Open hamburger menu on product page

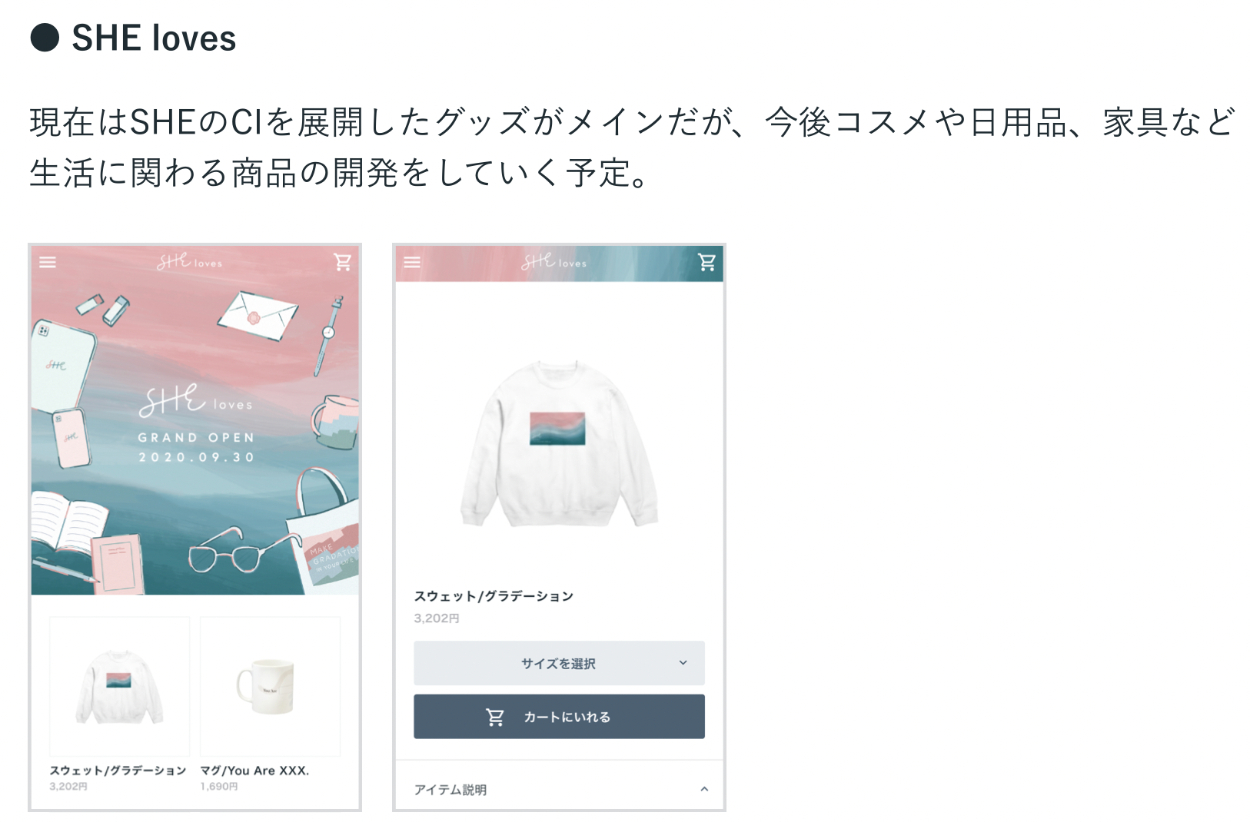point(412,263)
